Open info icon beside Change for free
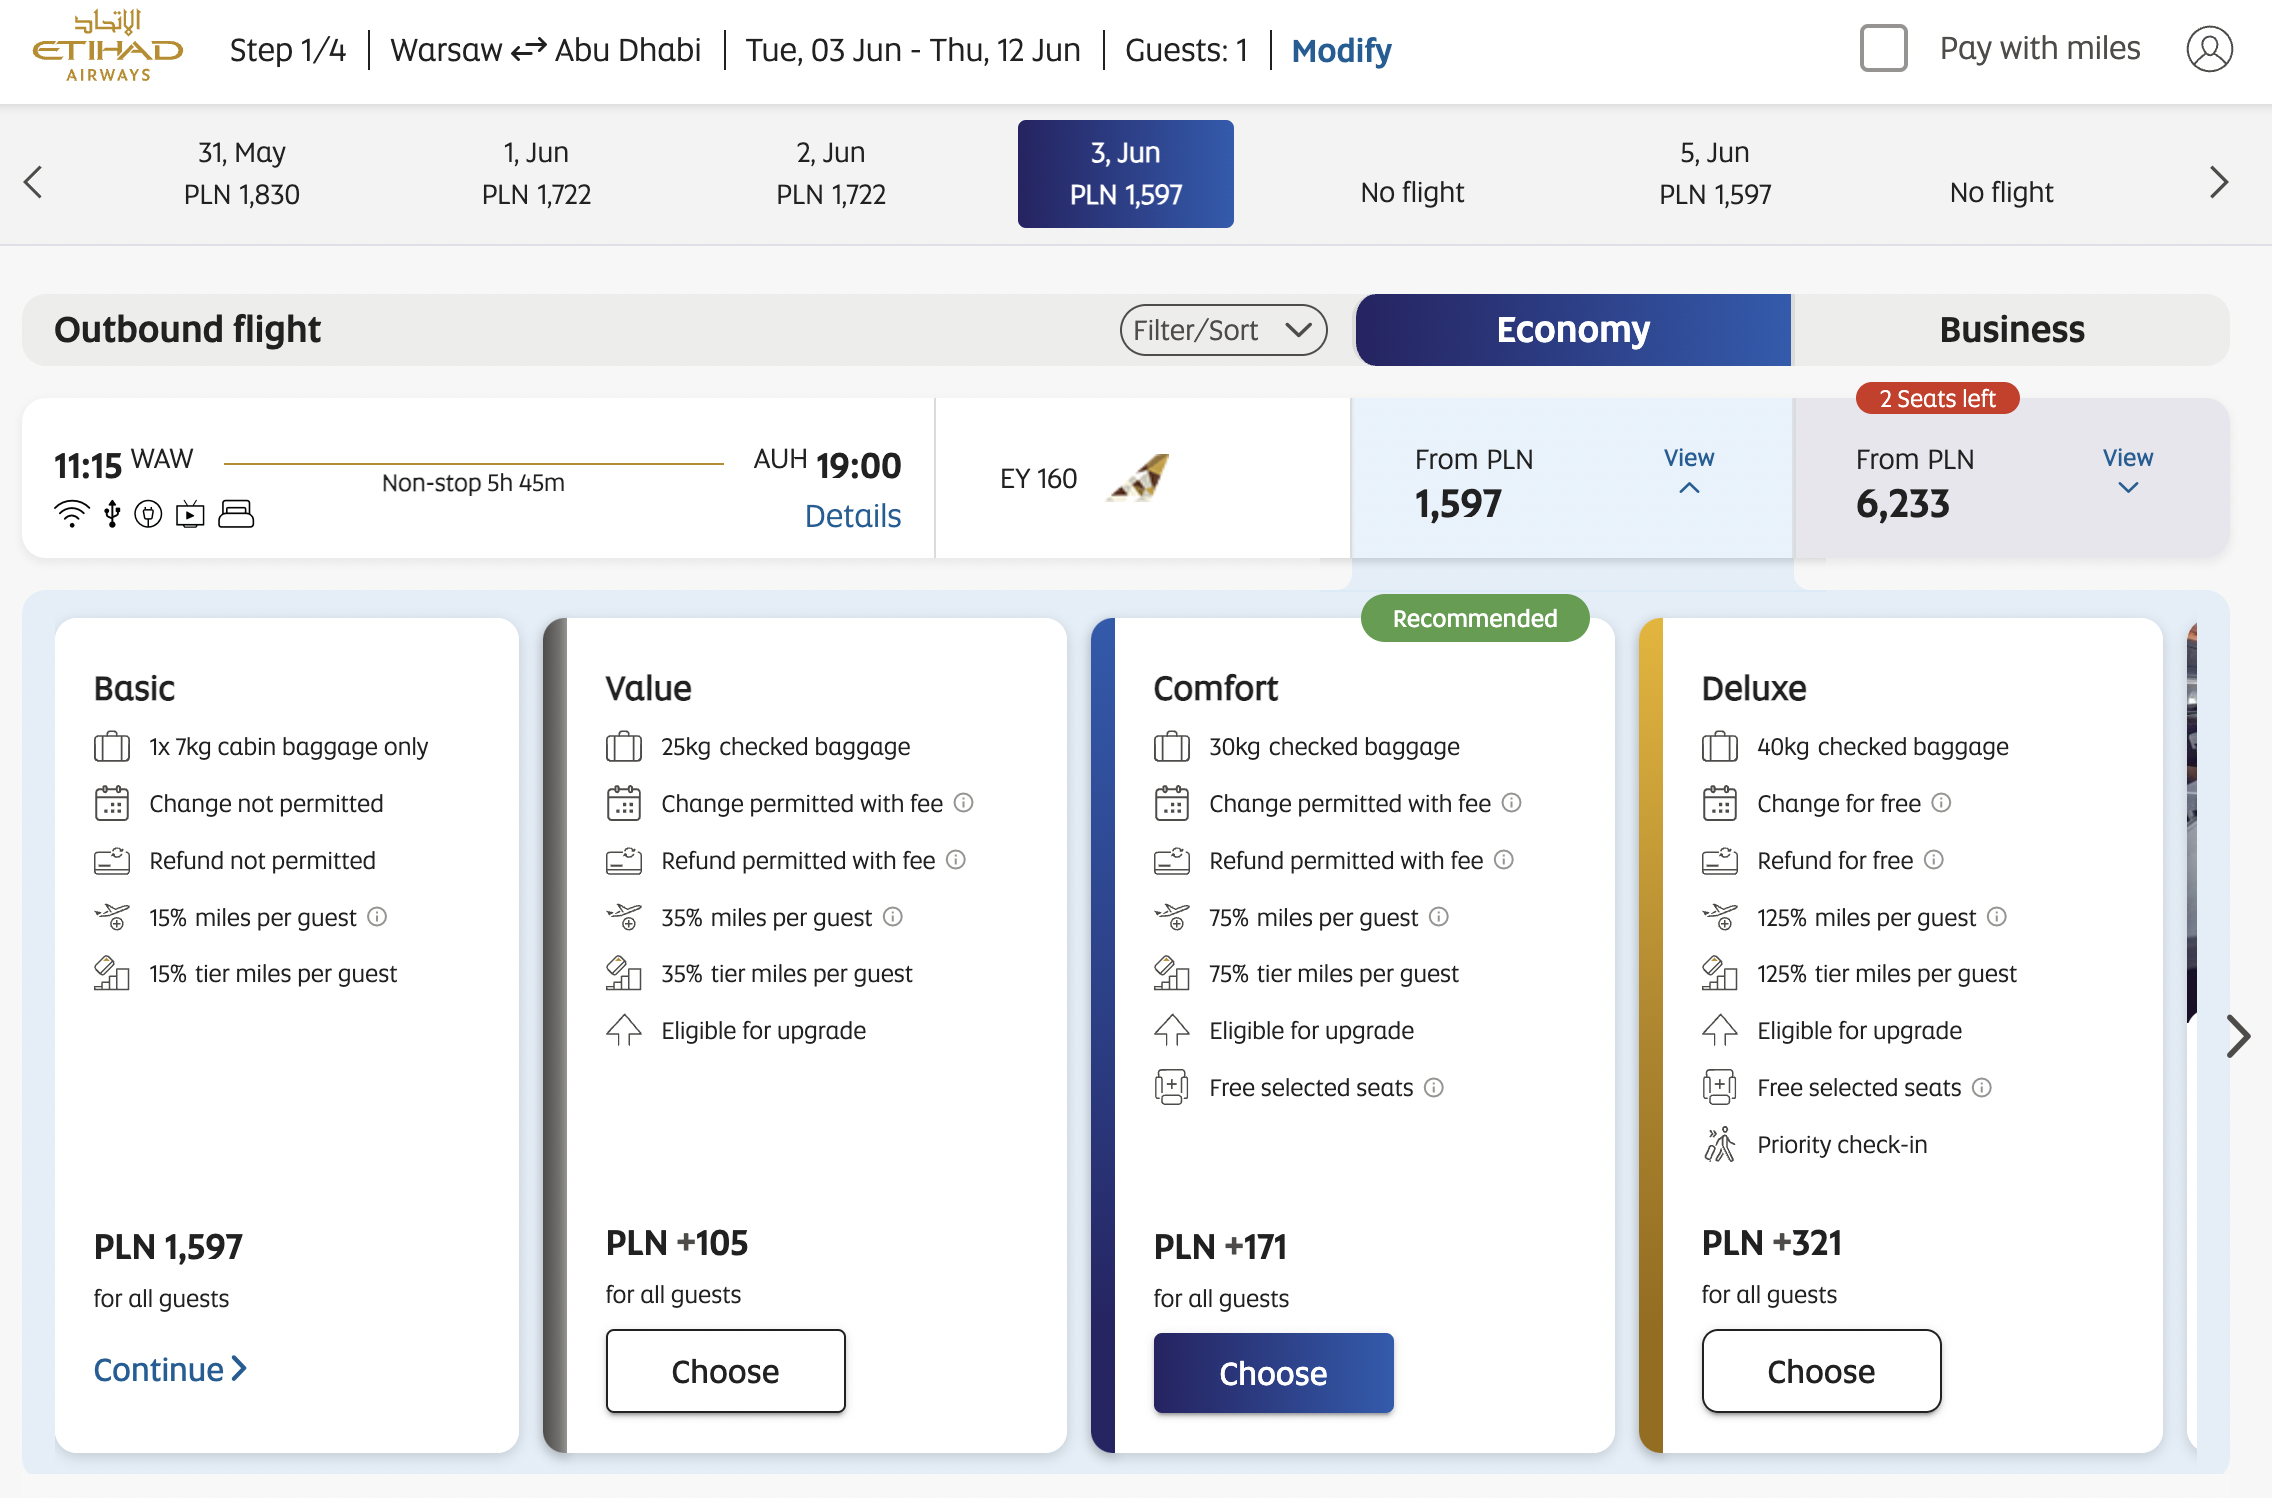This screenshot has height=1498, width=2272. pyautogui.click(x=1941, y=803)
